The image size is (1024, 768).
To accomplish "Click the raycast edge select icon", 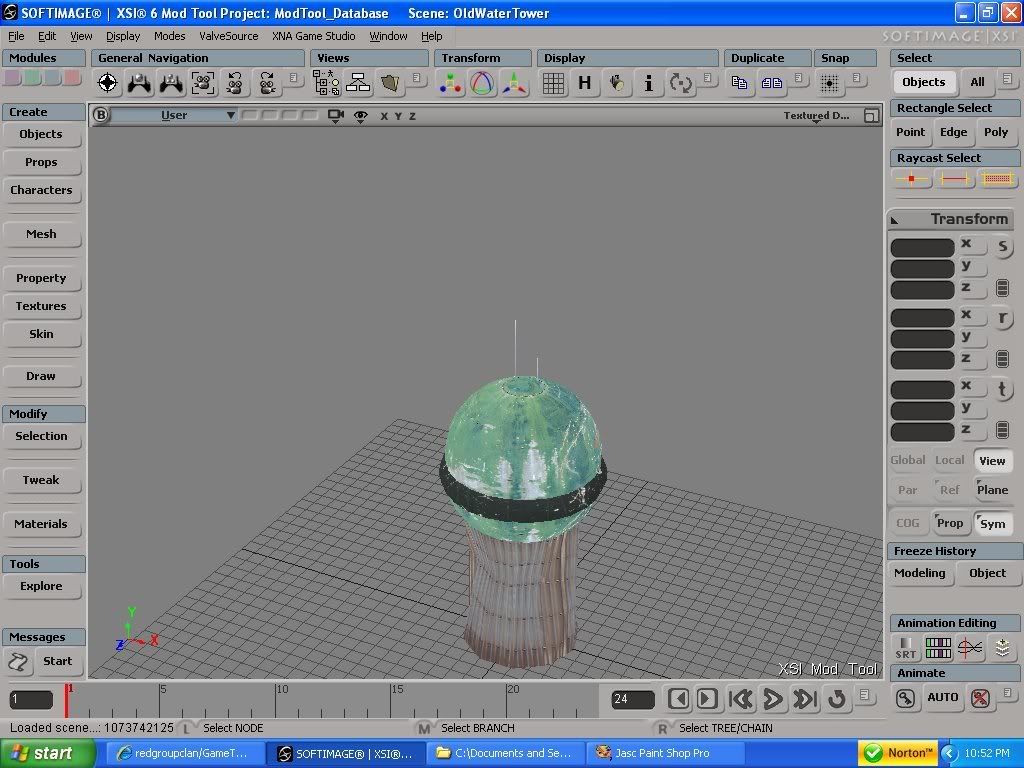I will pyautogui.click(x=953, y=178).
